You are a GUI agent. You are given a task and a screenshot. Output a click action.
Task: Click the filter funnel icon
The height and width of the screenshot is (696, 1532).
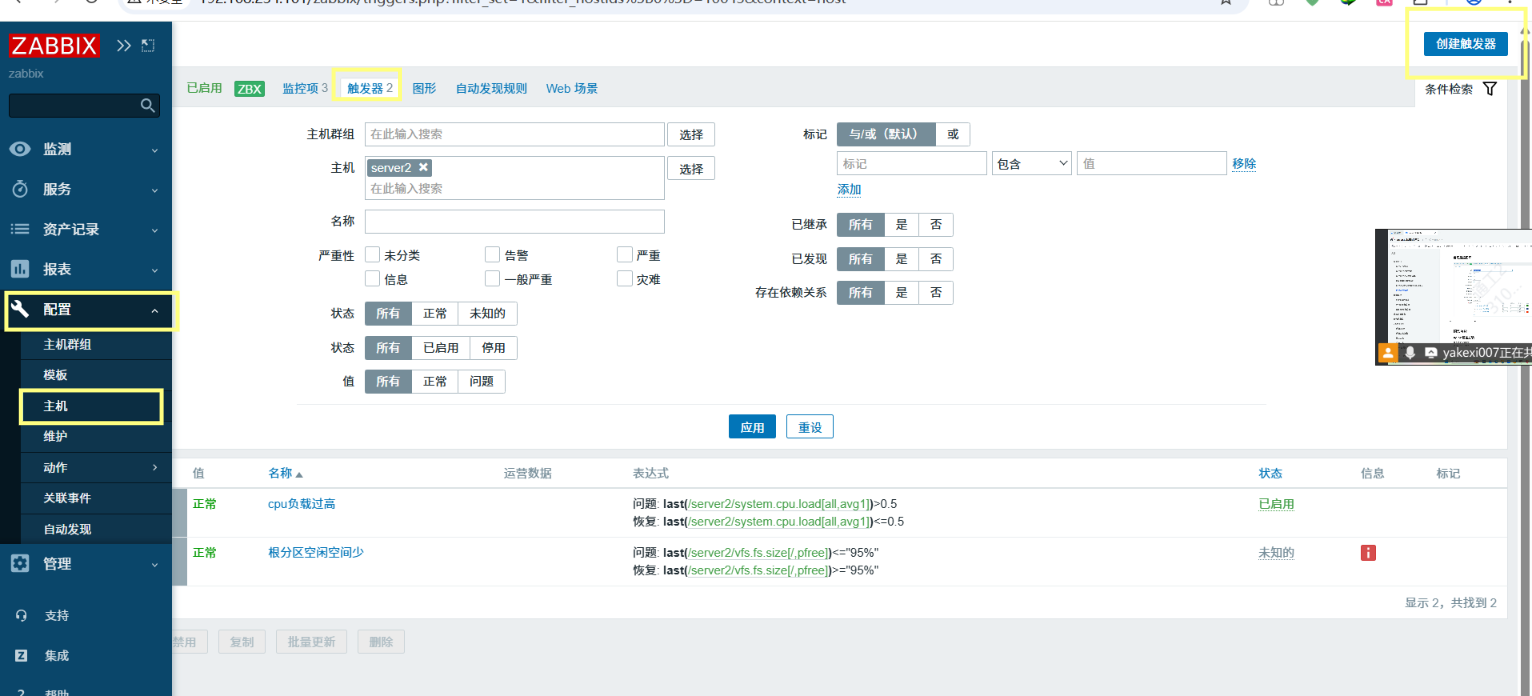1490,89
